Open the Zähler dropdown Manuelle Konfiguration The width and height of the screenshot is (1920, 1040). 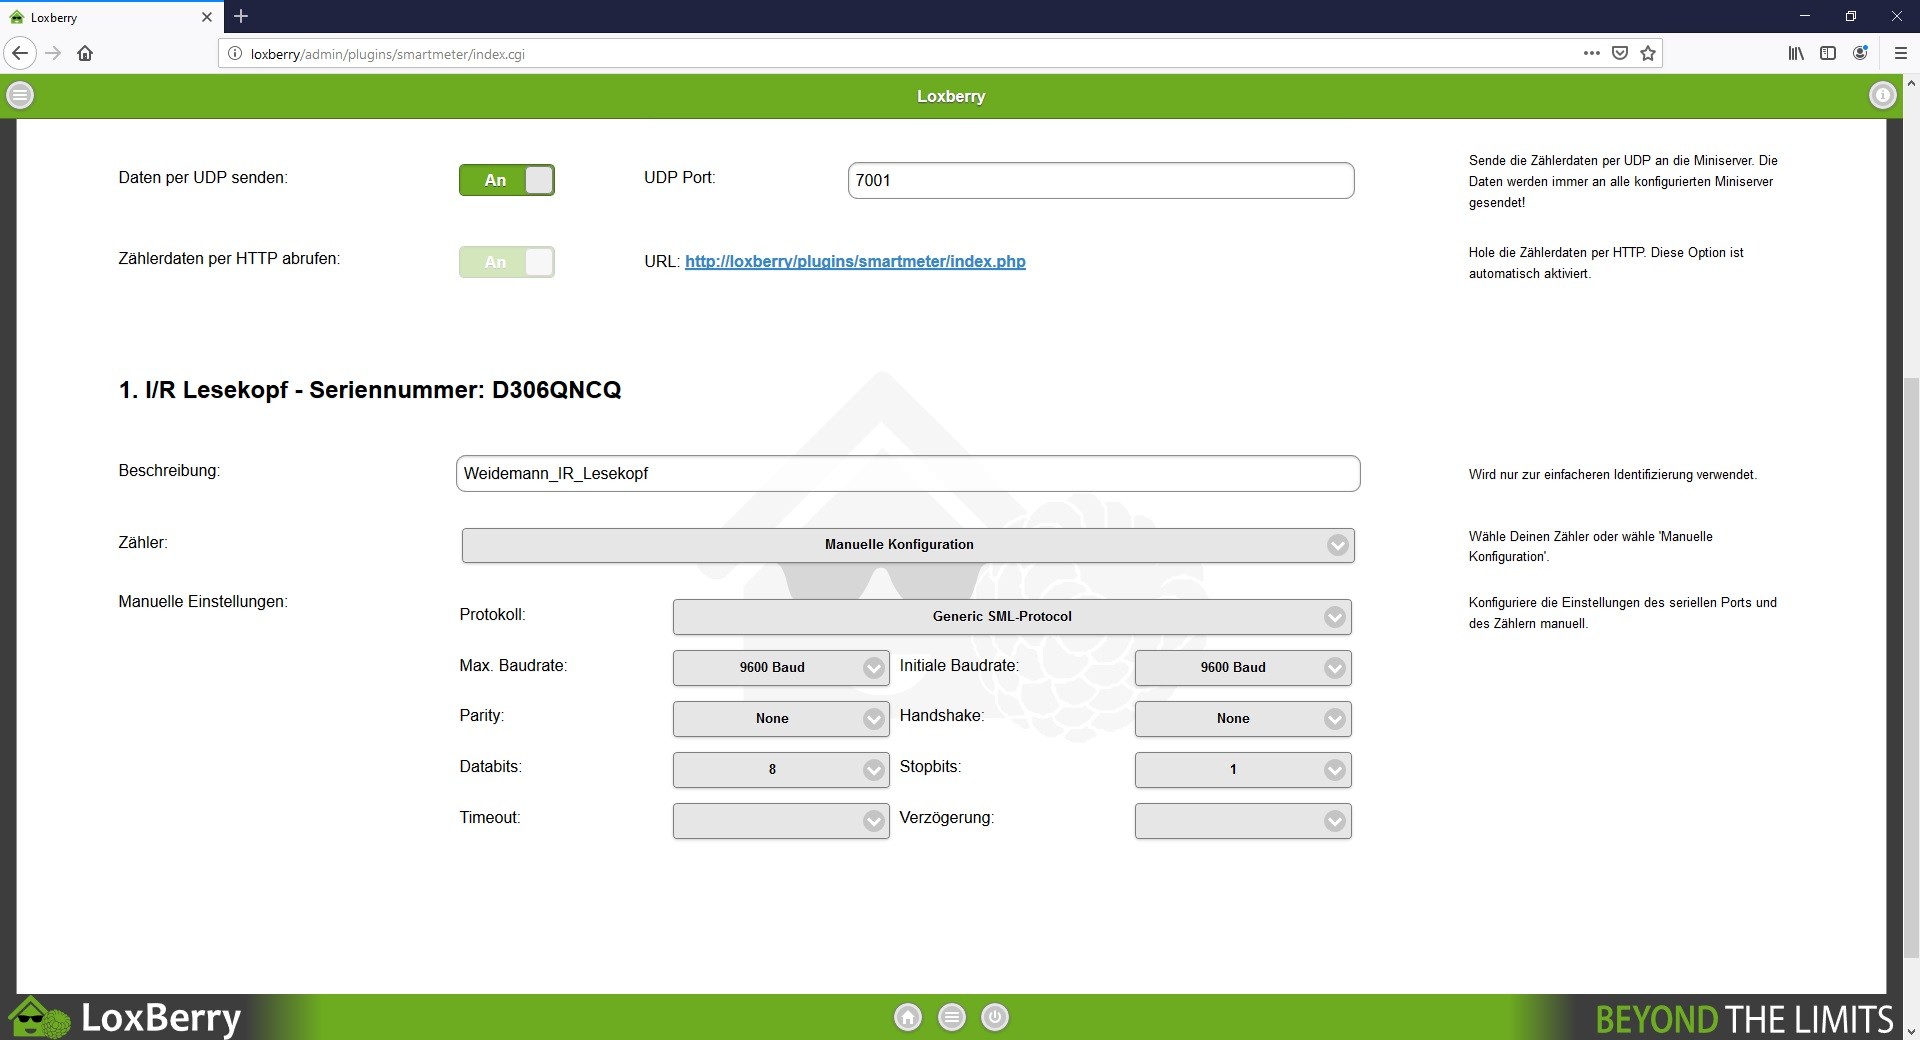[907, 545]
